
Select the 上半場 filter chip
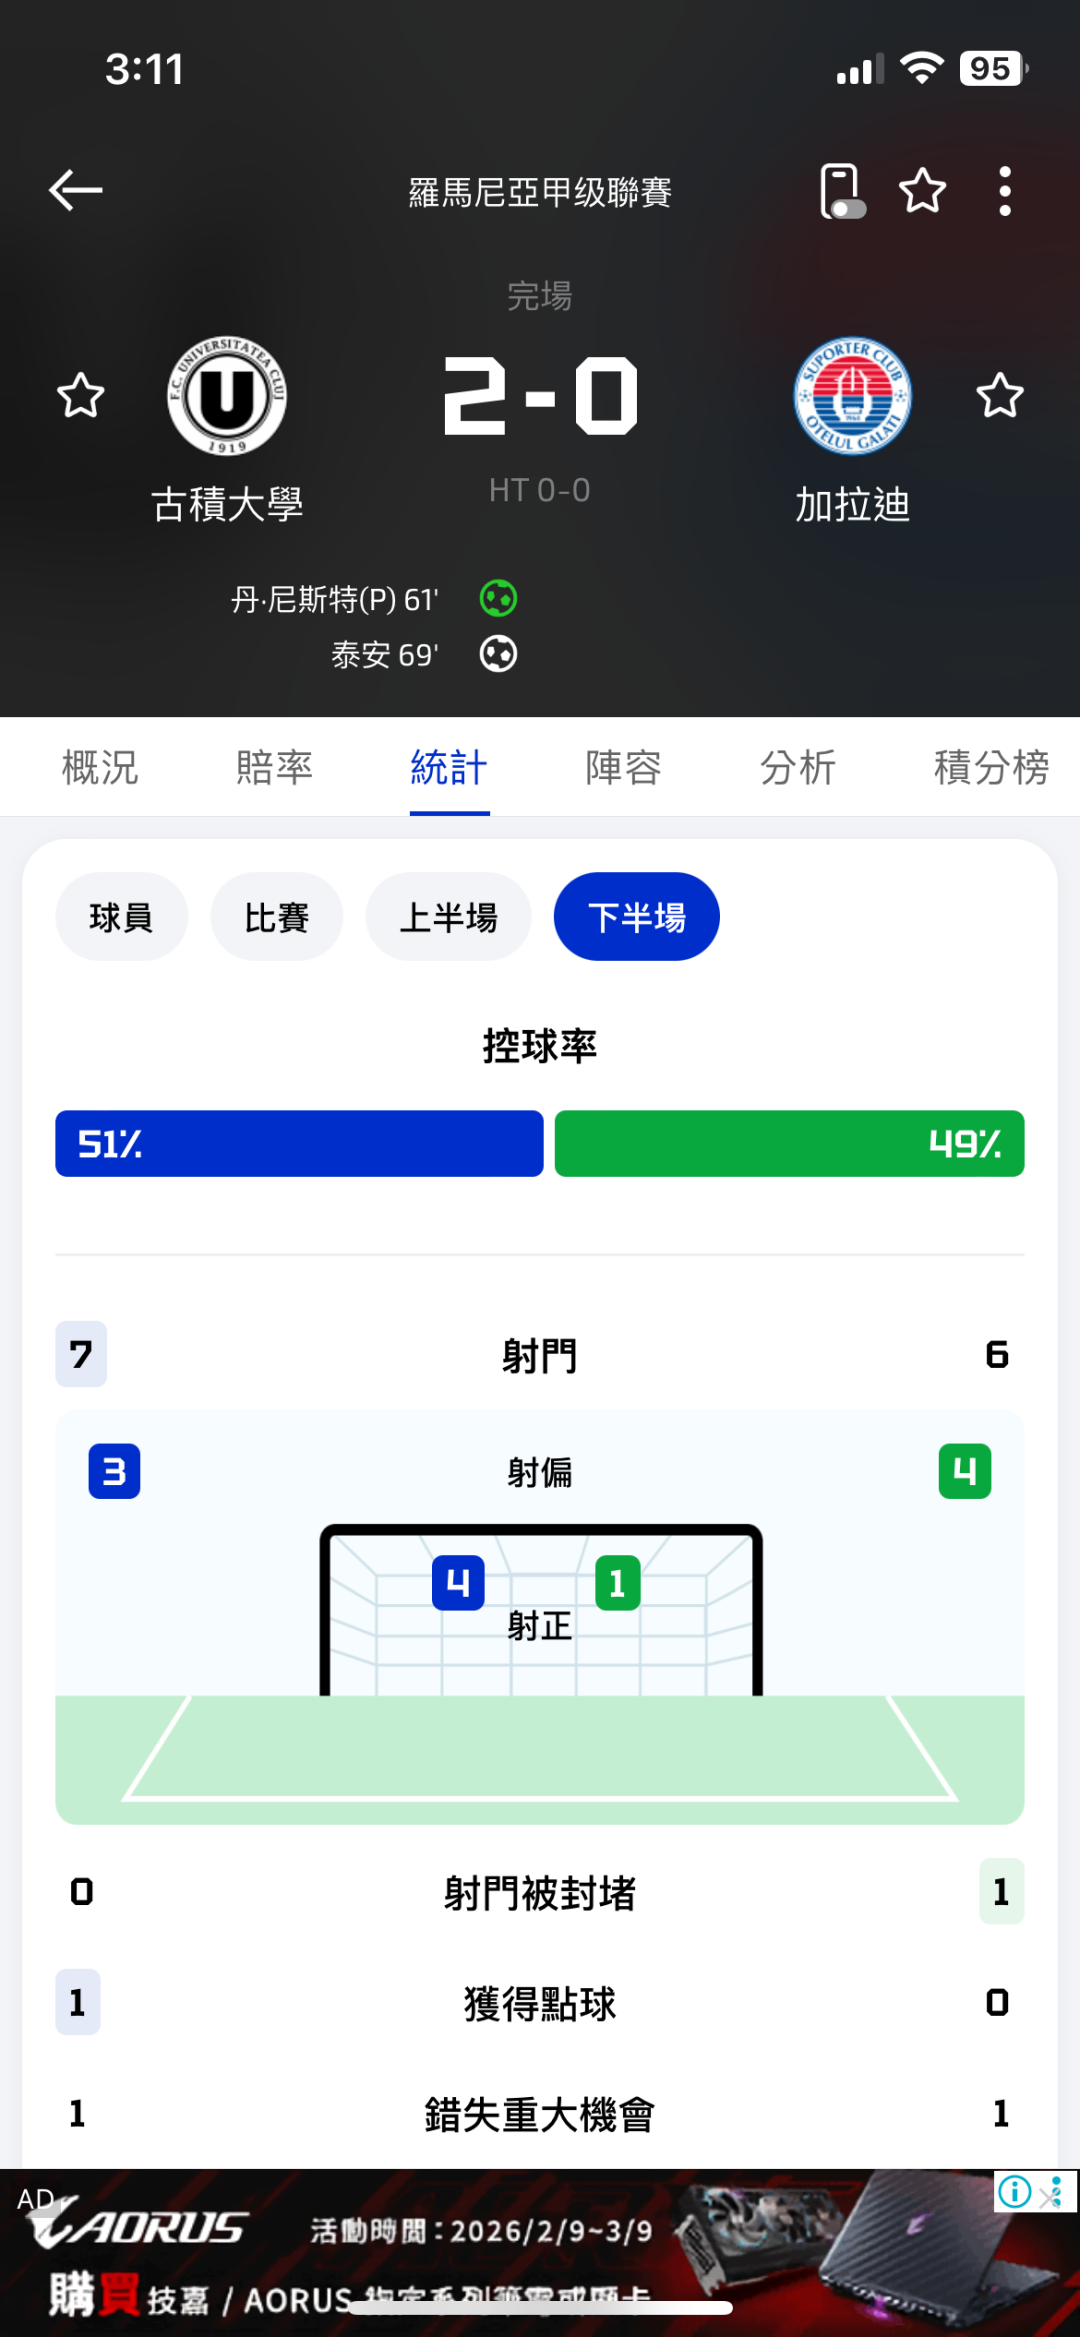pyautogui.click(x=448, y=917)
